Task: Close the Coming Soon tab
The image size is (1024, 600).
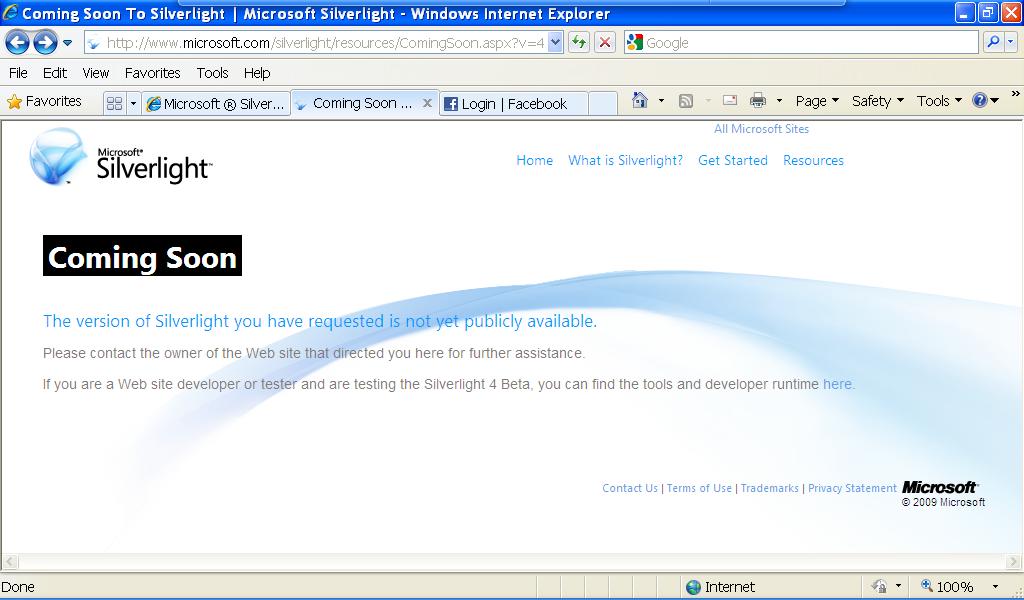Action: (427, 103)
